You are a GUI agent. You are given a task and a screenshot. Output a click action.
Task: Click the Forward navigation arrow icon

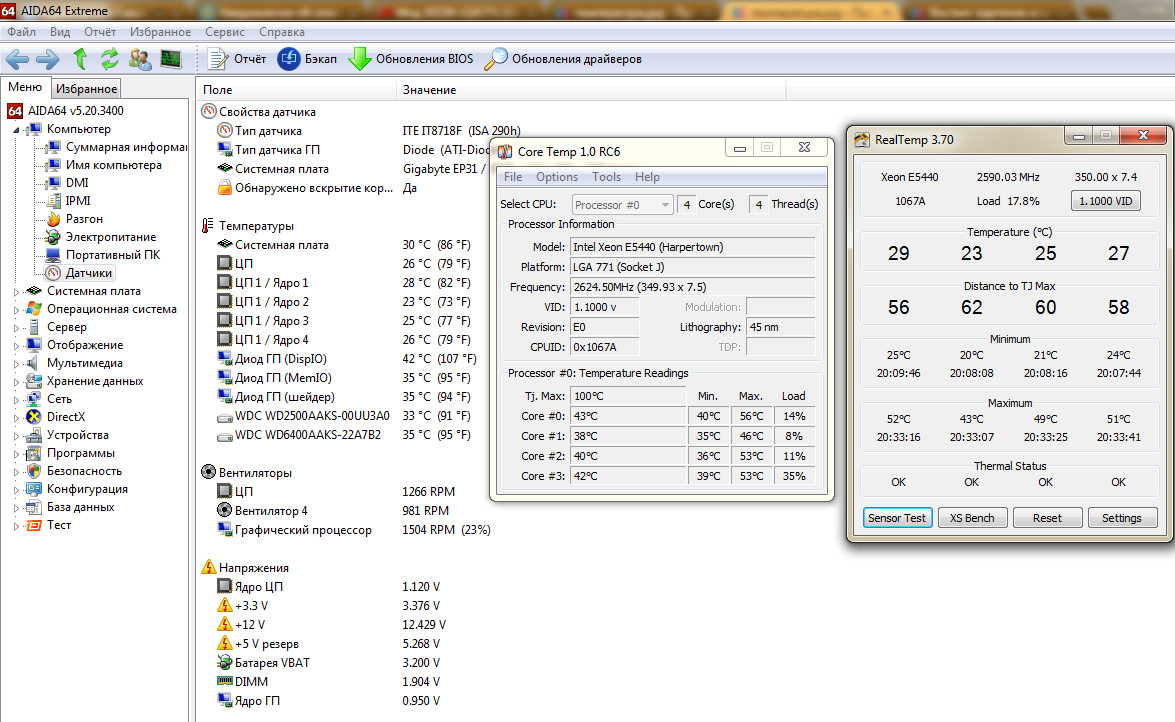pos(47,59)
